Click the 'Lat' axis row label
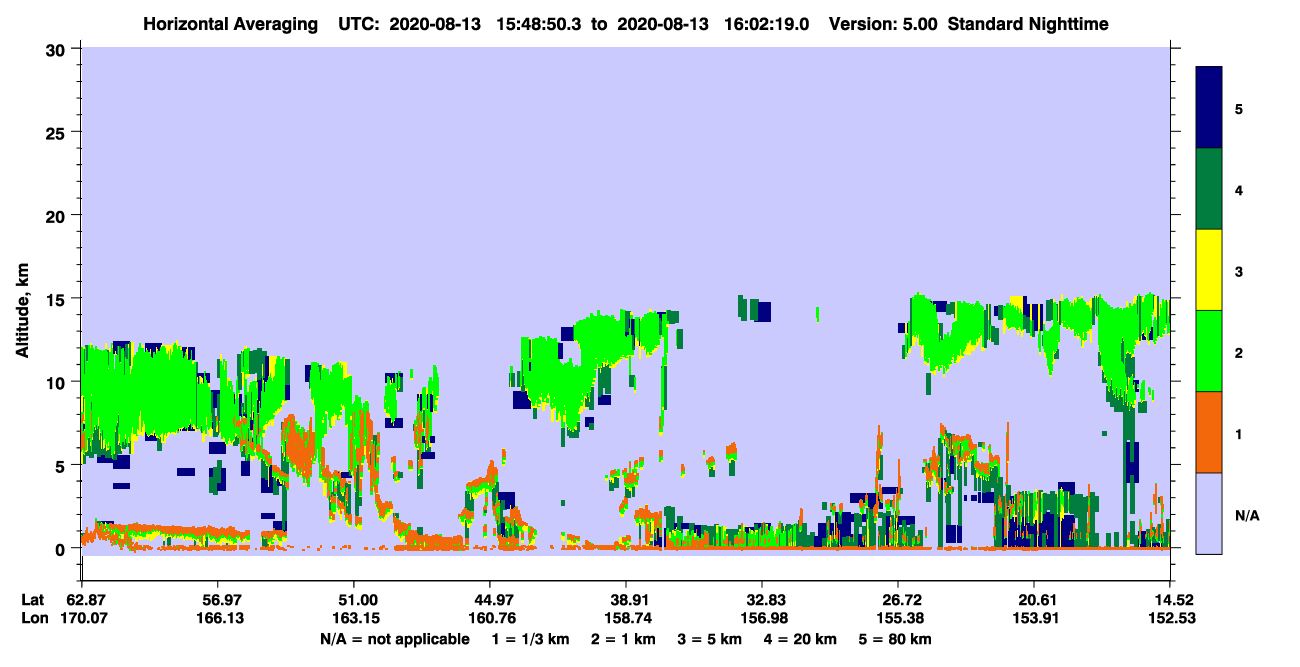 33,600
